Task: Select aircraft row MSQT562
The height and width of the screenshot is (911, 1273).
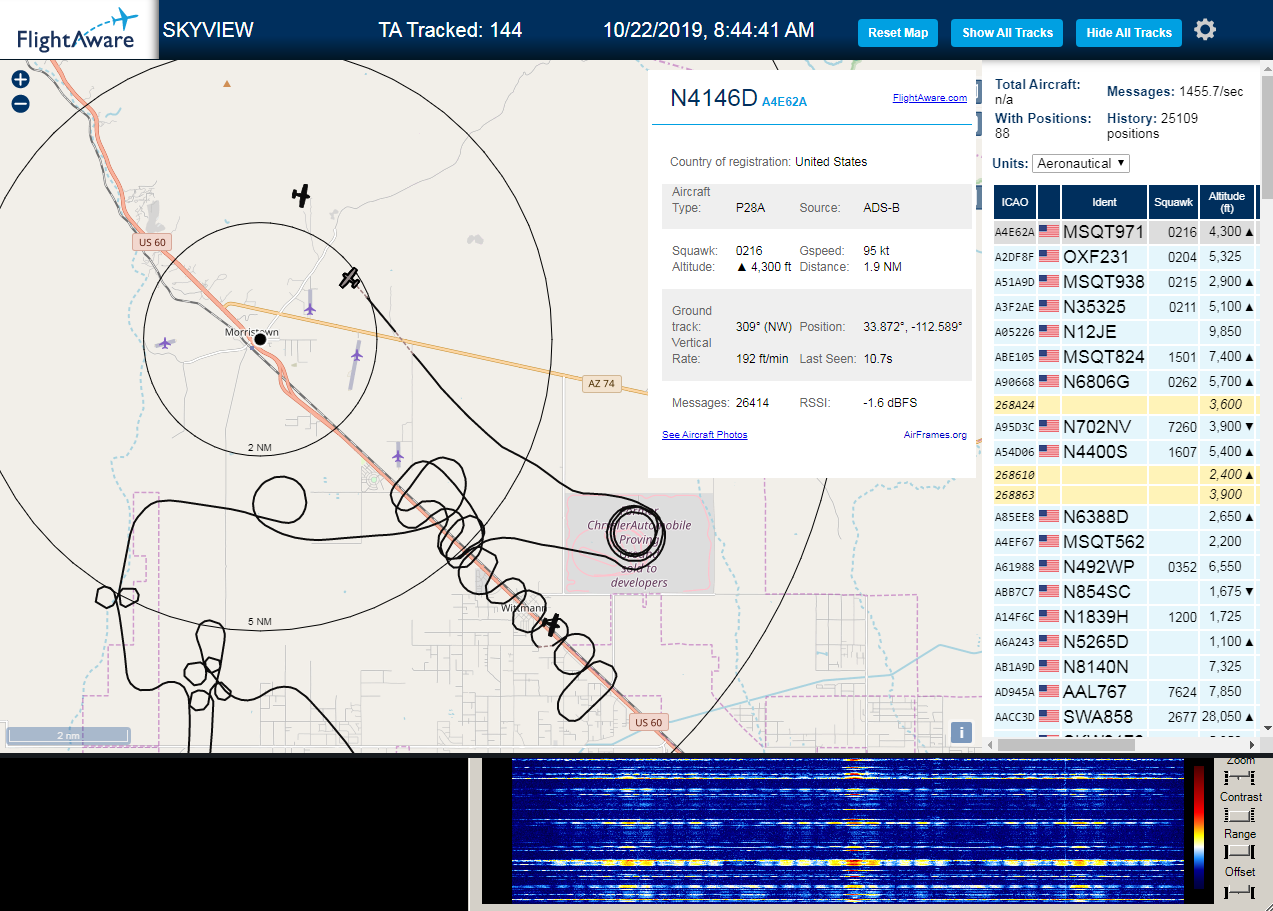Action: tap(1124, 542)
